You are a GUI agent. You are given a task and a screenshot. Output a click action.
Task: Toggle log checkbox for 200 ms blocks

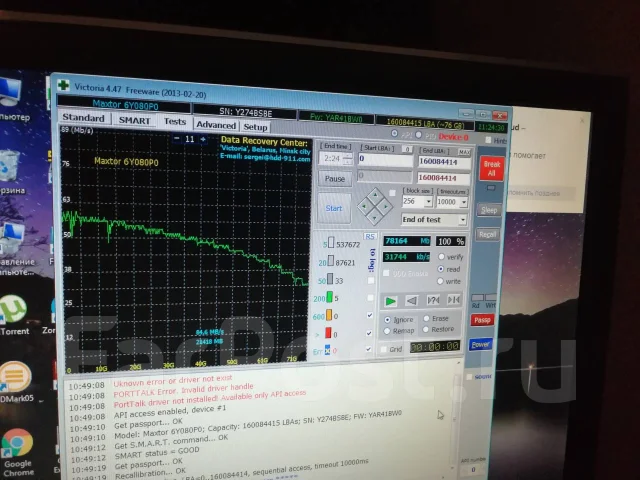(370, 298)
